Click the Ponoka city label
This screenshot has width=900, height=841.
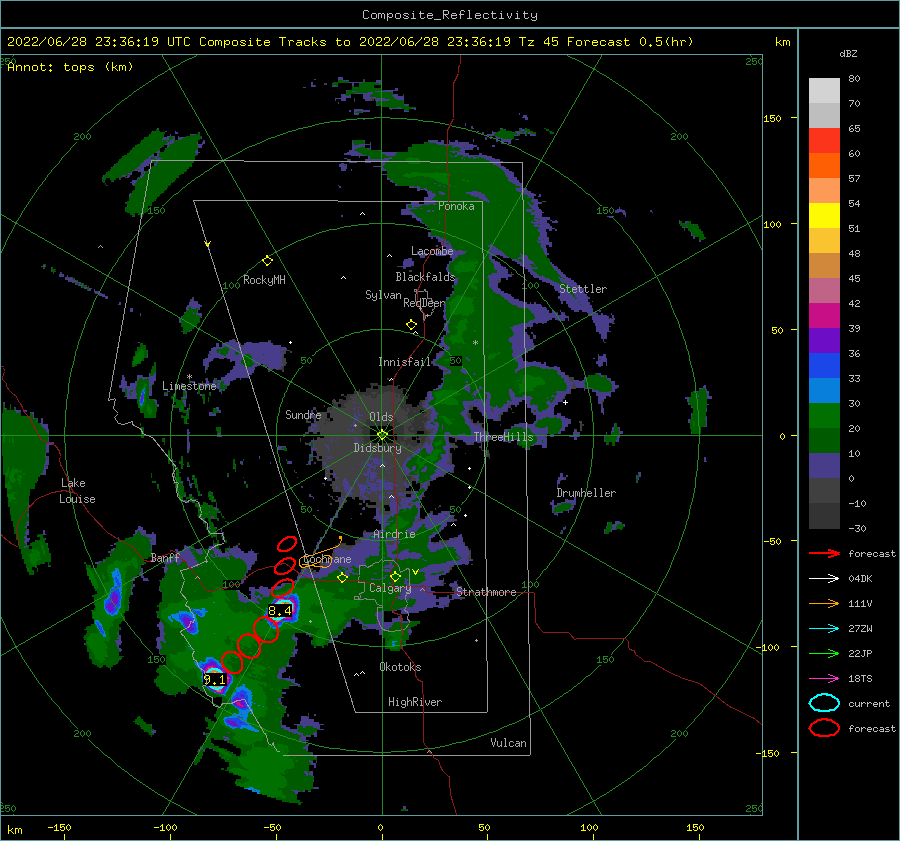(x=456, y=206)
